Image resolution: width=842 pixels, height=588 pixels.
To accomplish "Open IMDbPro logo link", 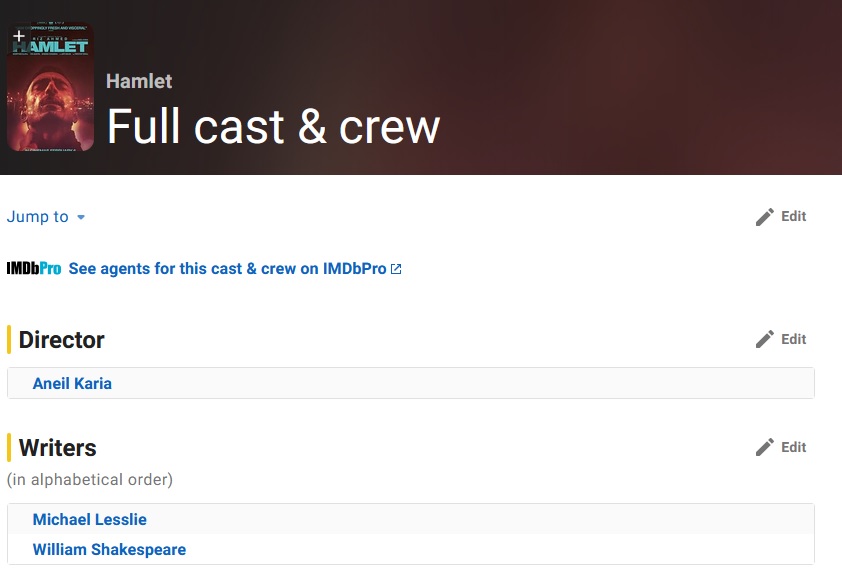I will click(34, 268).
